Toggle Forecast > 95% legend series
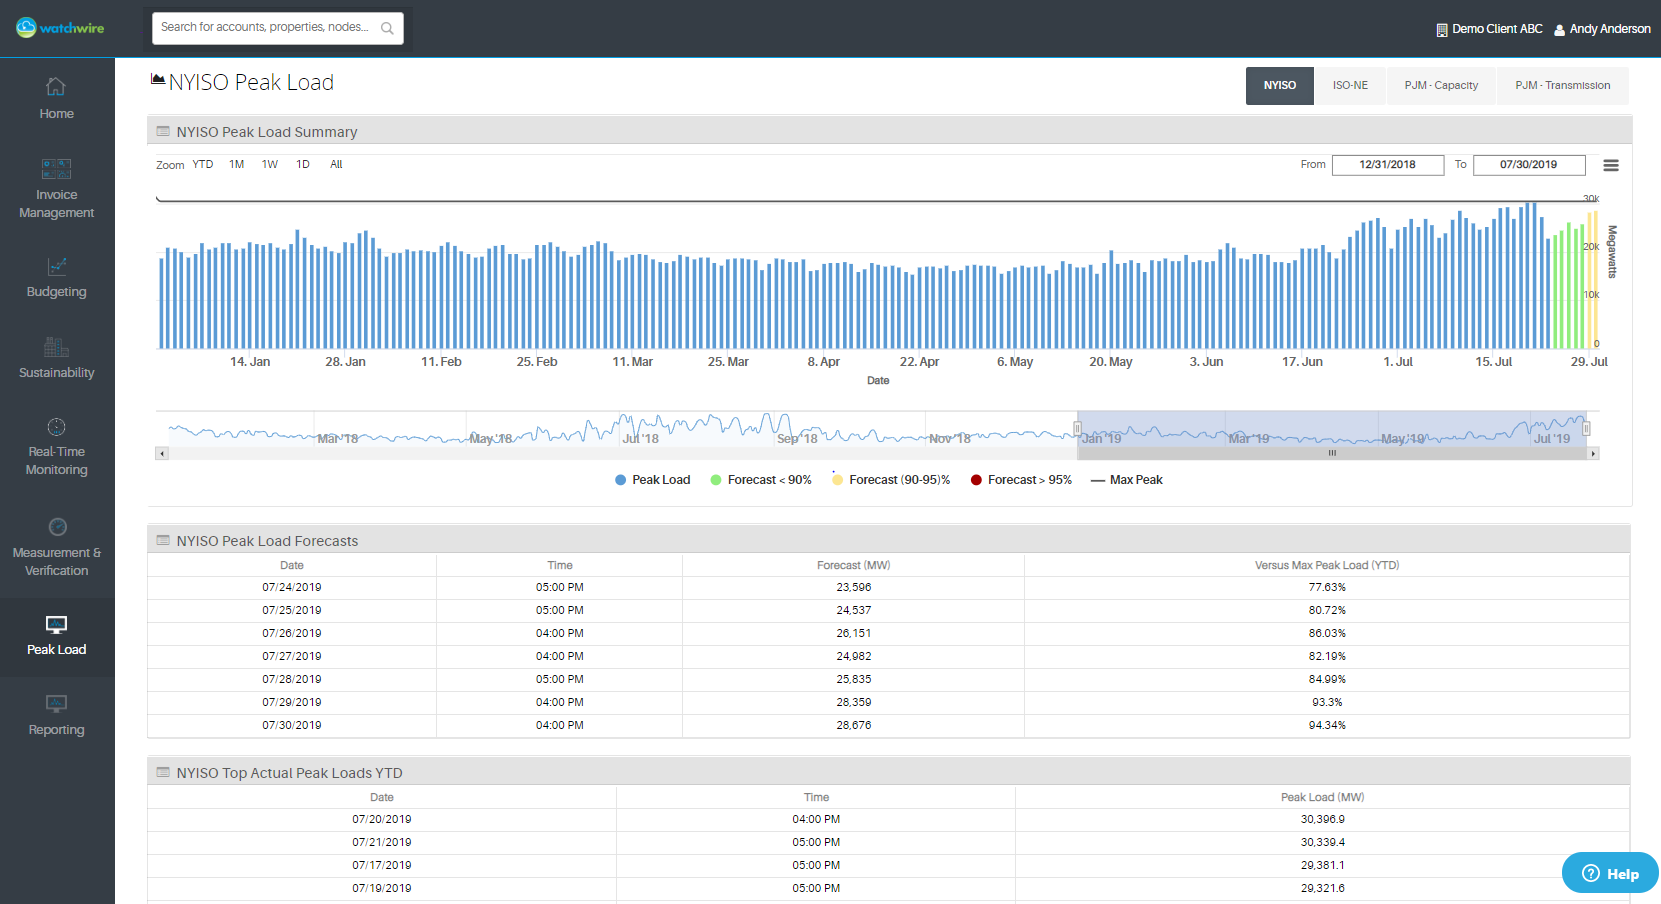The width and height of the screenshot is (1661, 904). (1022, 480)
